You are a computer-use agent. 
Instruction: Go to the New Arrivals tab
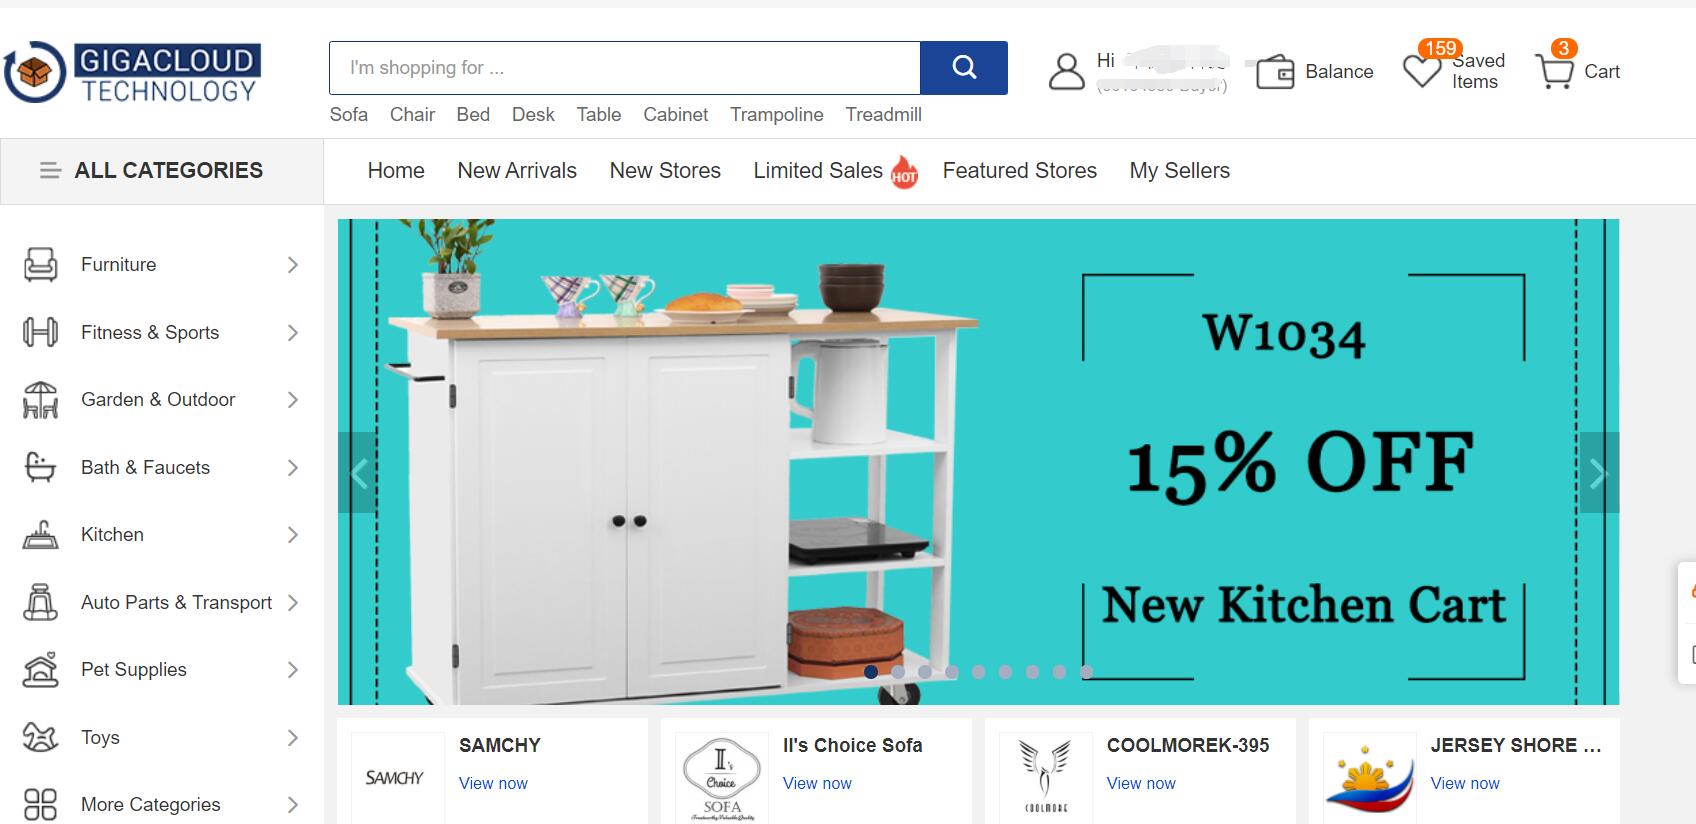click(x=517, y=171)
